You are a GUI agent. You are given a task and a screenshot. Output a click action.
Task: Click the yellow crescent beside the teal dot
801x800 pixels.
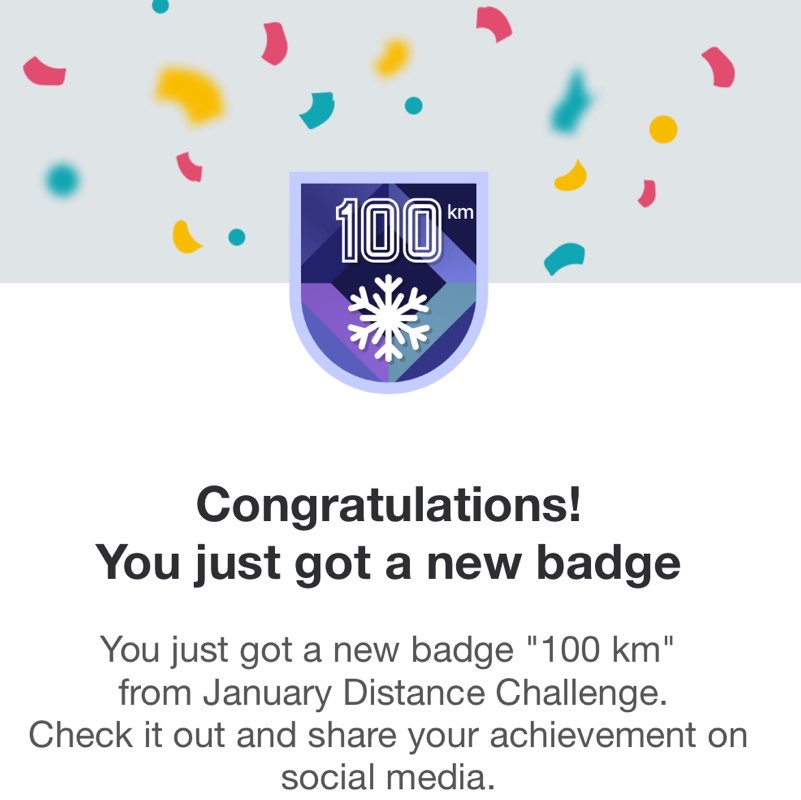coord(186,237)
